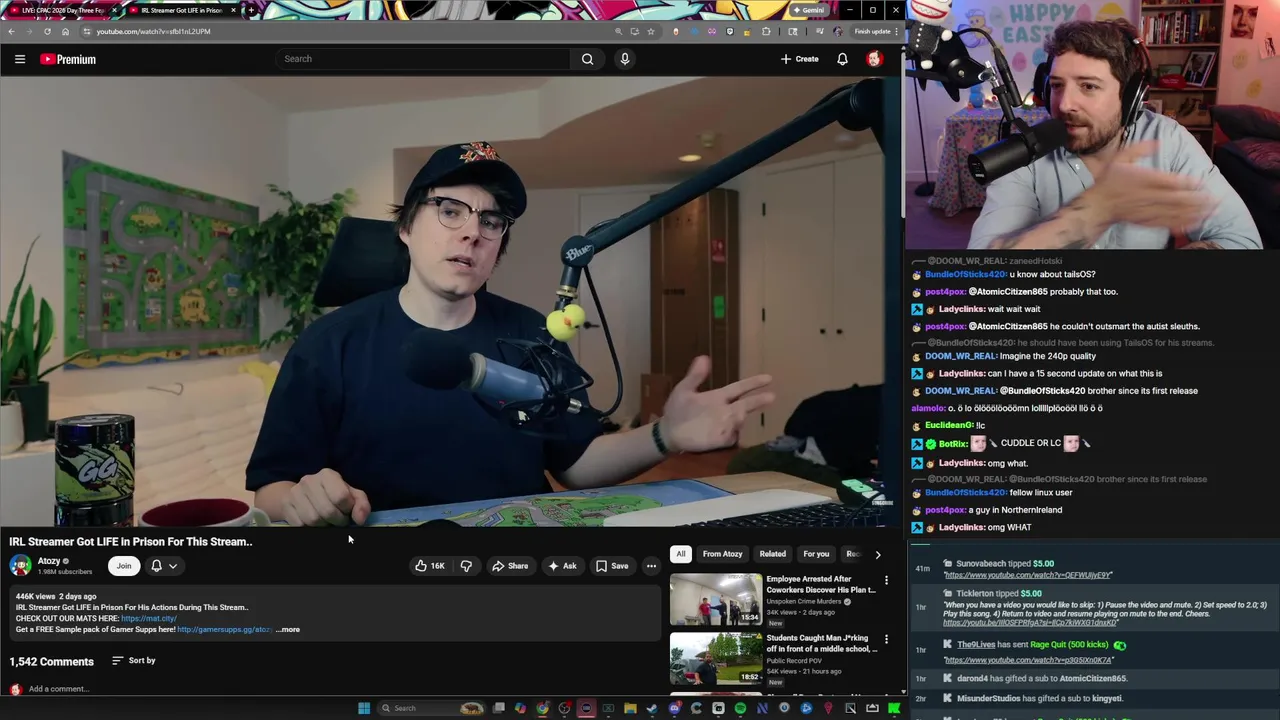
Task: Open subscription notification bell dropdown
Action: coord(164,566)
